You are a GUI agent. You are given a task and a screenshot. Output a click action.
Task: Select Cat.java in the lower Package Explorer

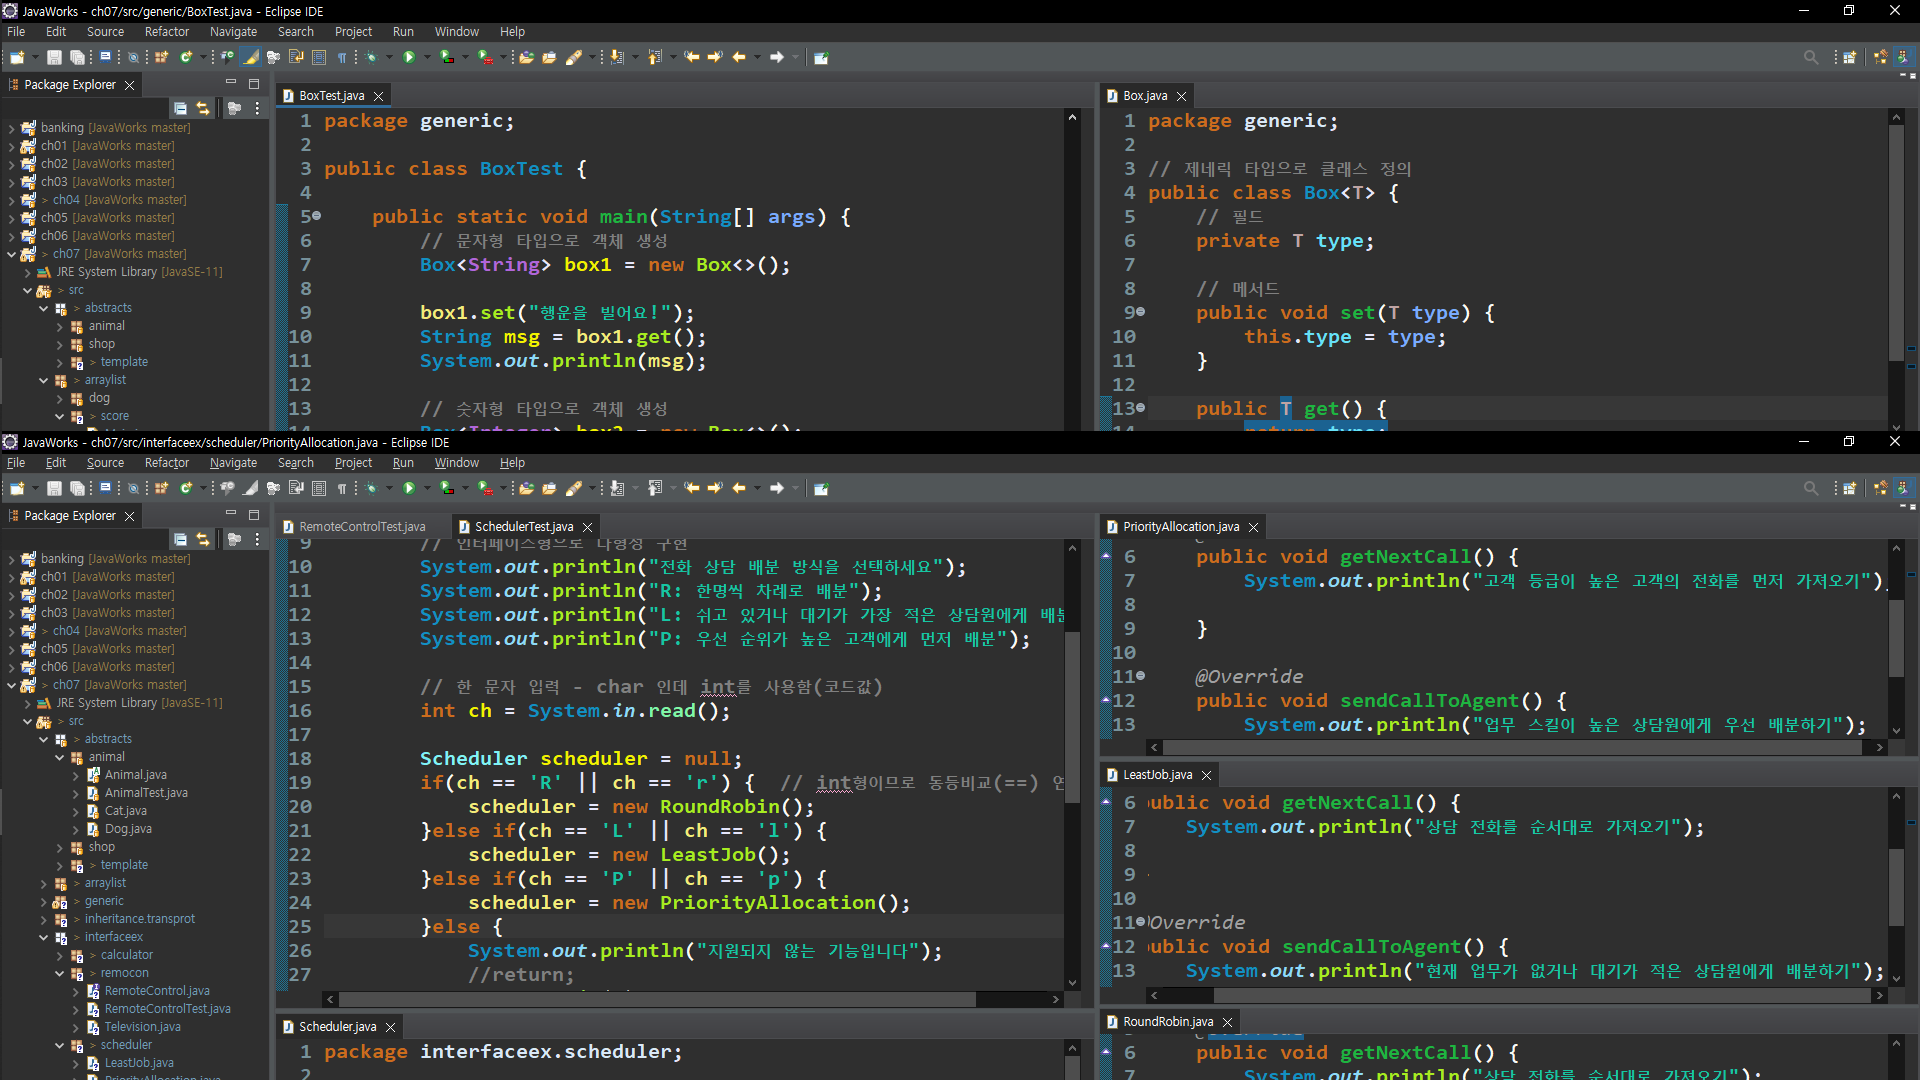pos(126,811)
